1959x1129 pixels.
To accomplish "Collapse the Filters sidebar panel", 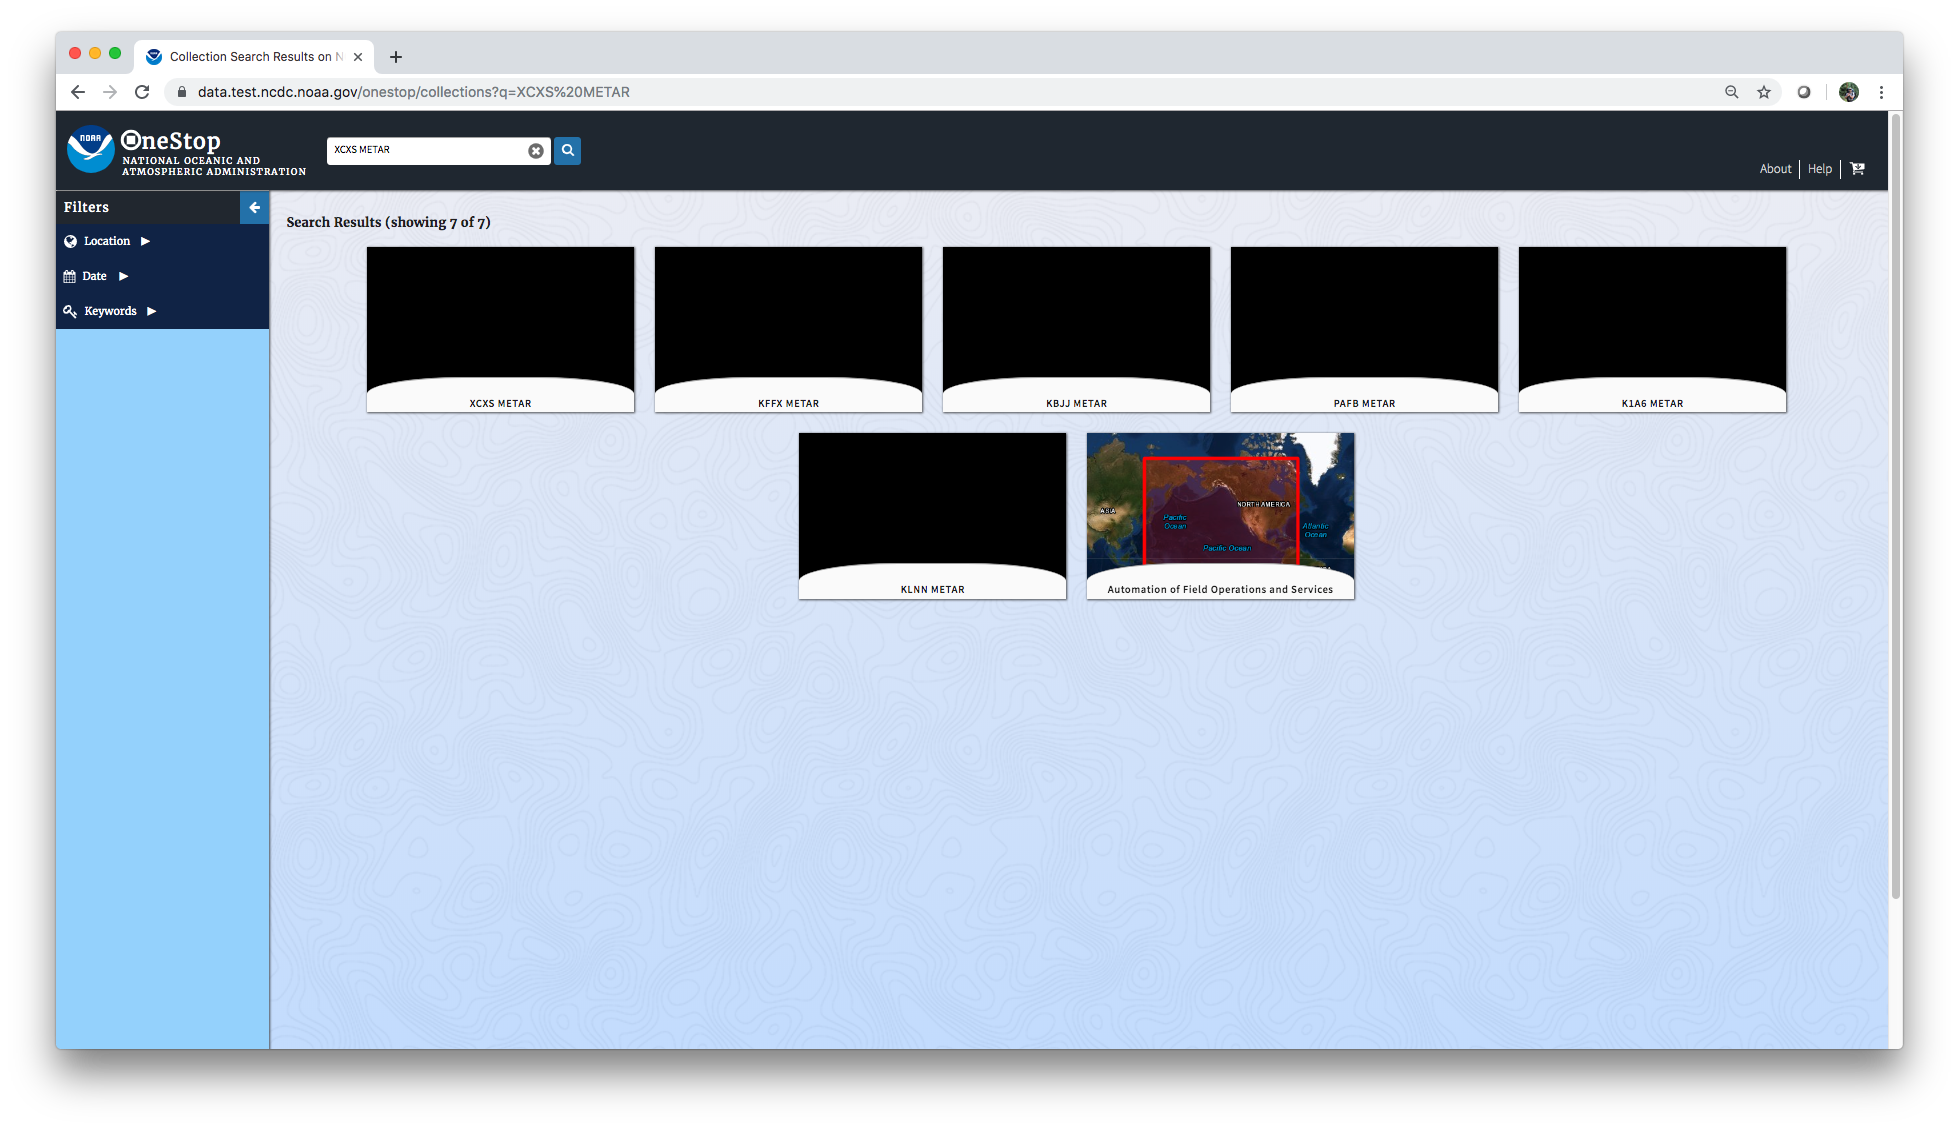I will [x=254, y=207].
